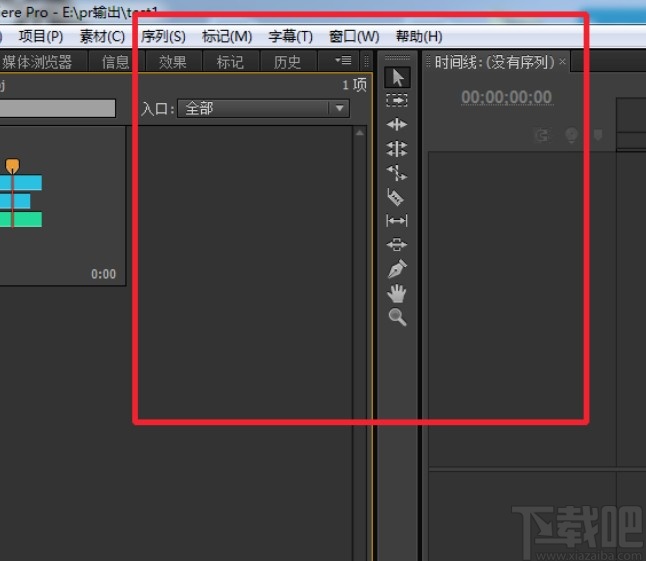Open the 字幕(T) menu
646x561 pixels.
point(290,37)
